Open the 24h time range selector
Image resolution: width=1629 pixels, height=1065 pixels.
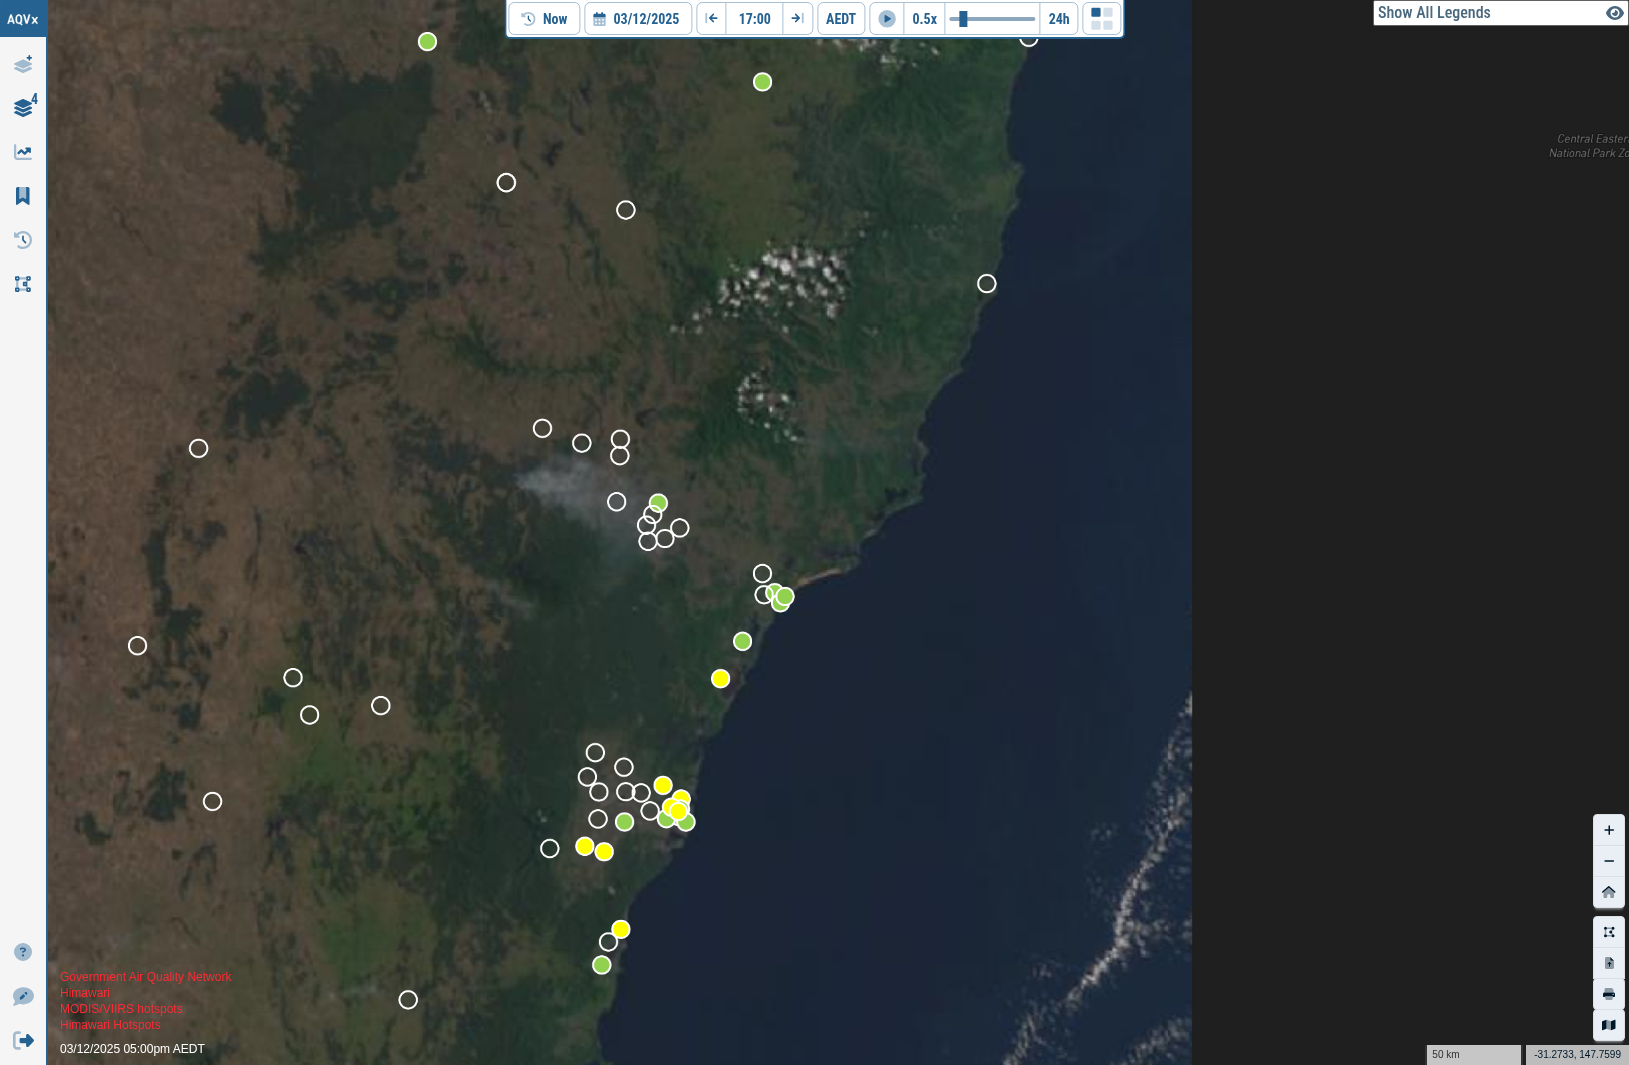[x=1059, y=19]
